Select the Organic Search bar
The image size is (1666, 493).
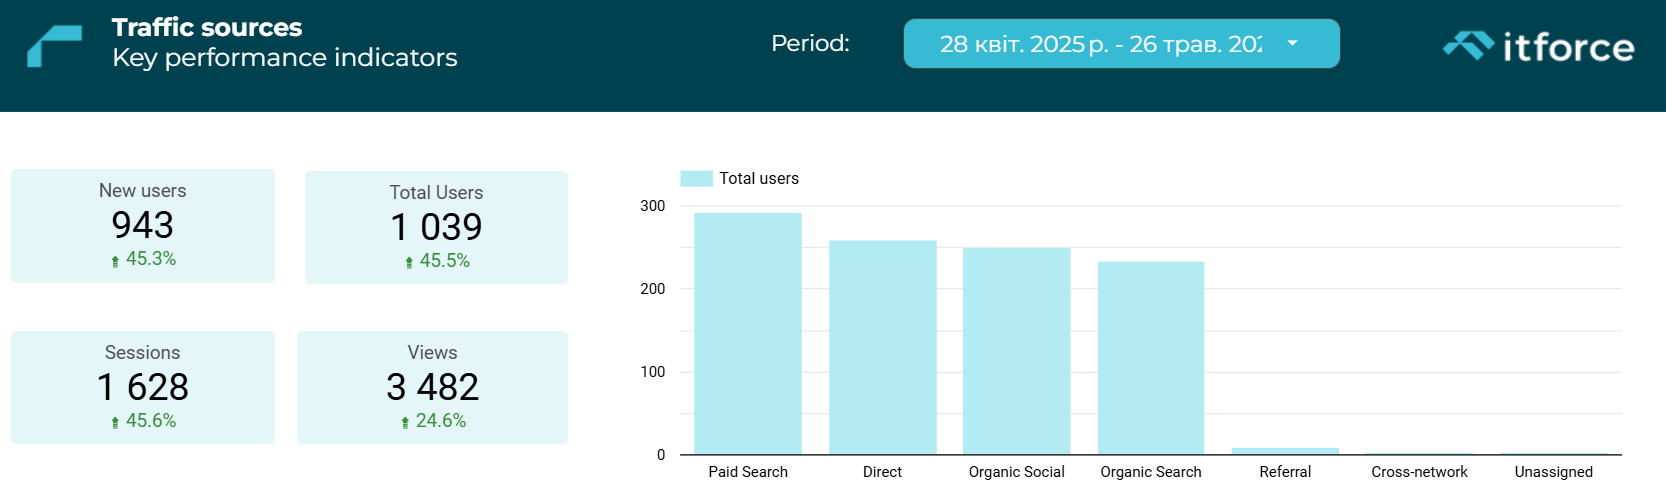pos(1151,358)
